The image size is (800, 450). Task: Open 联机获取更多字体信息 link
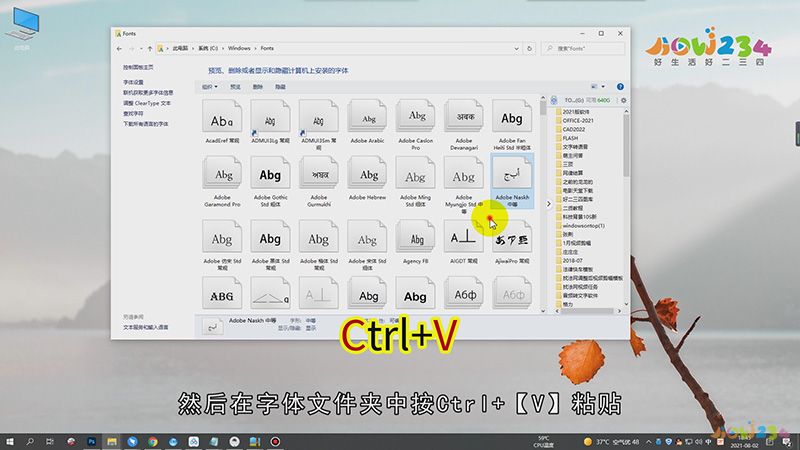(x=148, y=93)
